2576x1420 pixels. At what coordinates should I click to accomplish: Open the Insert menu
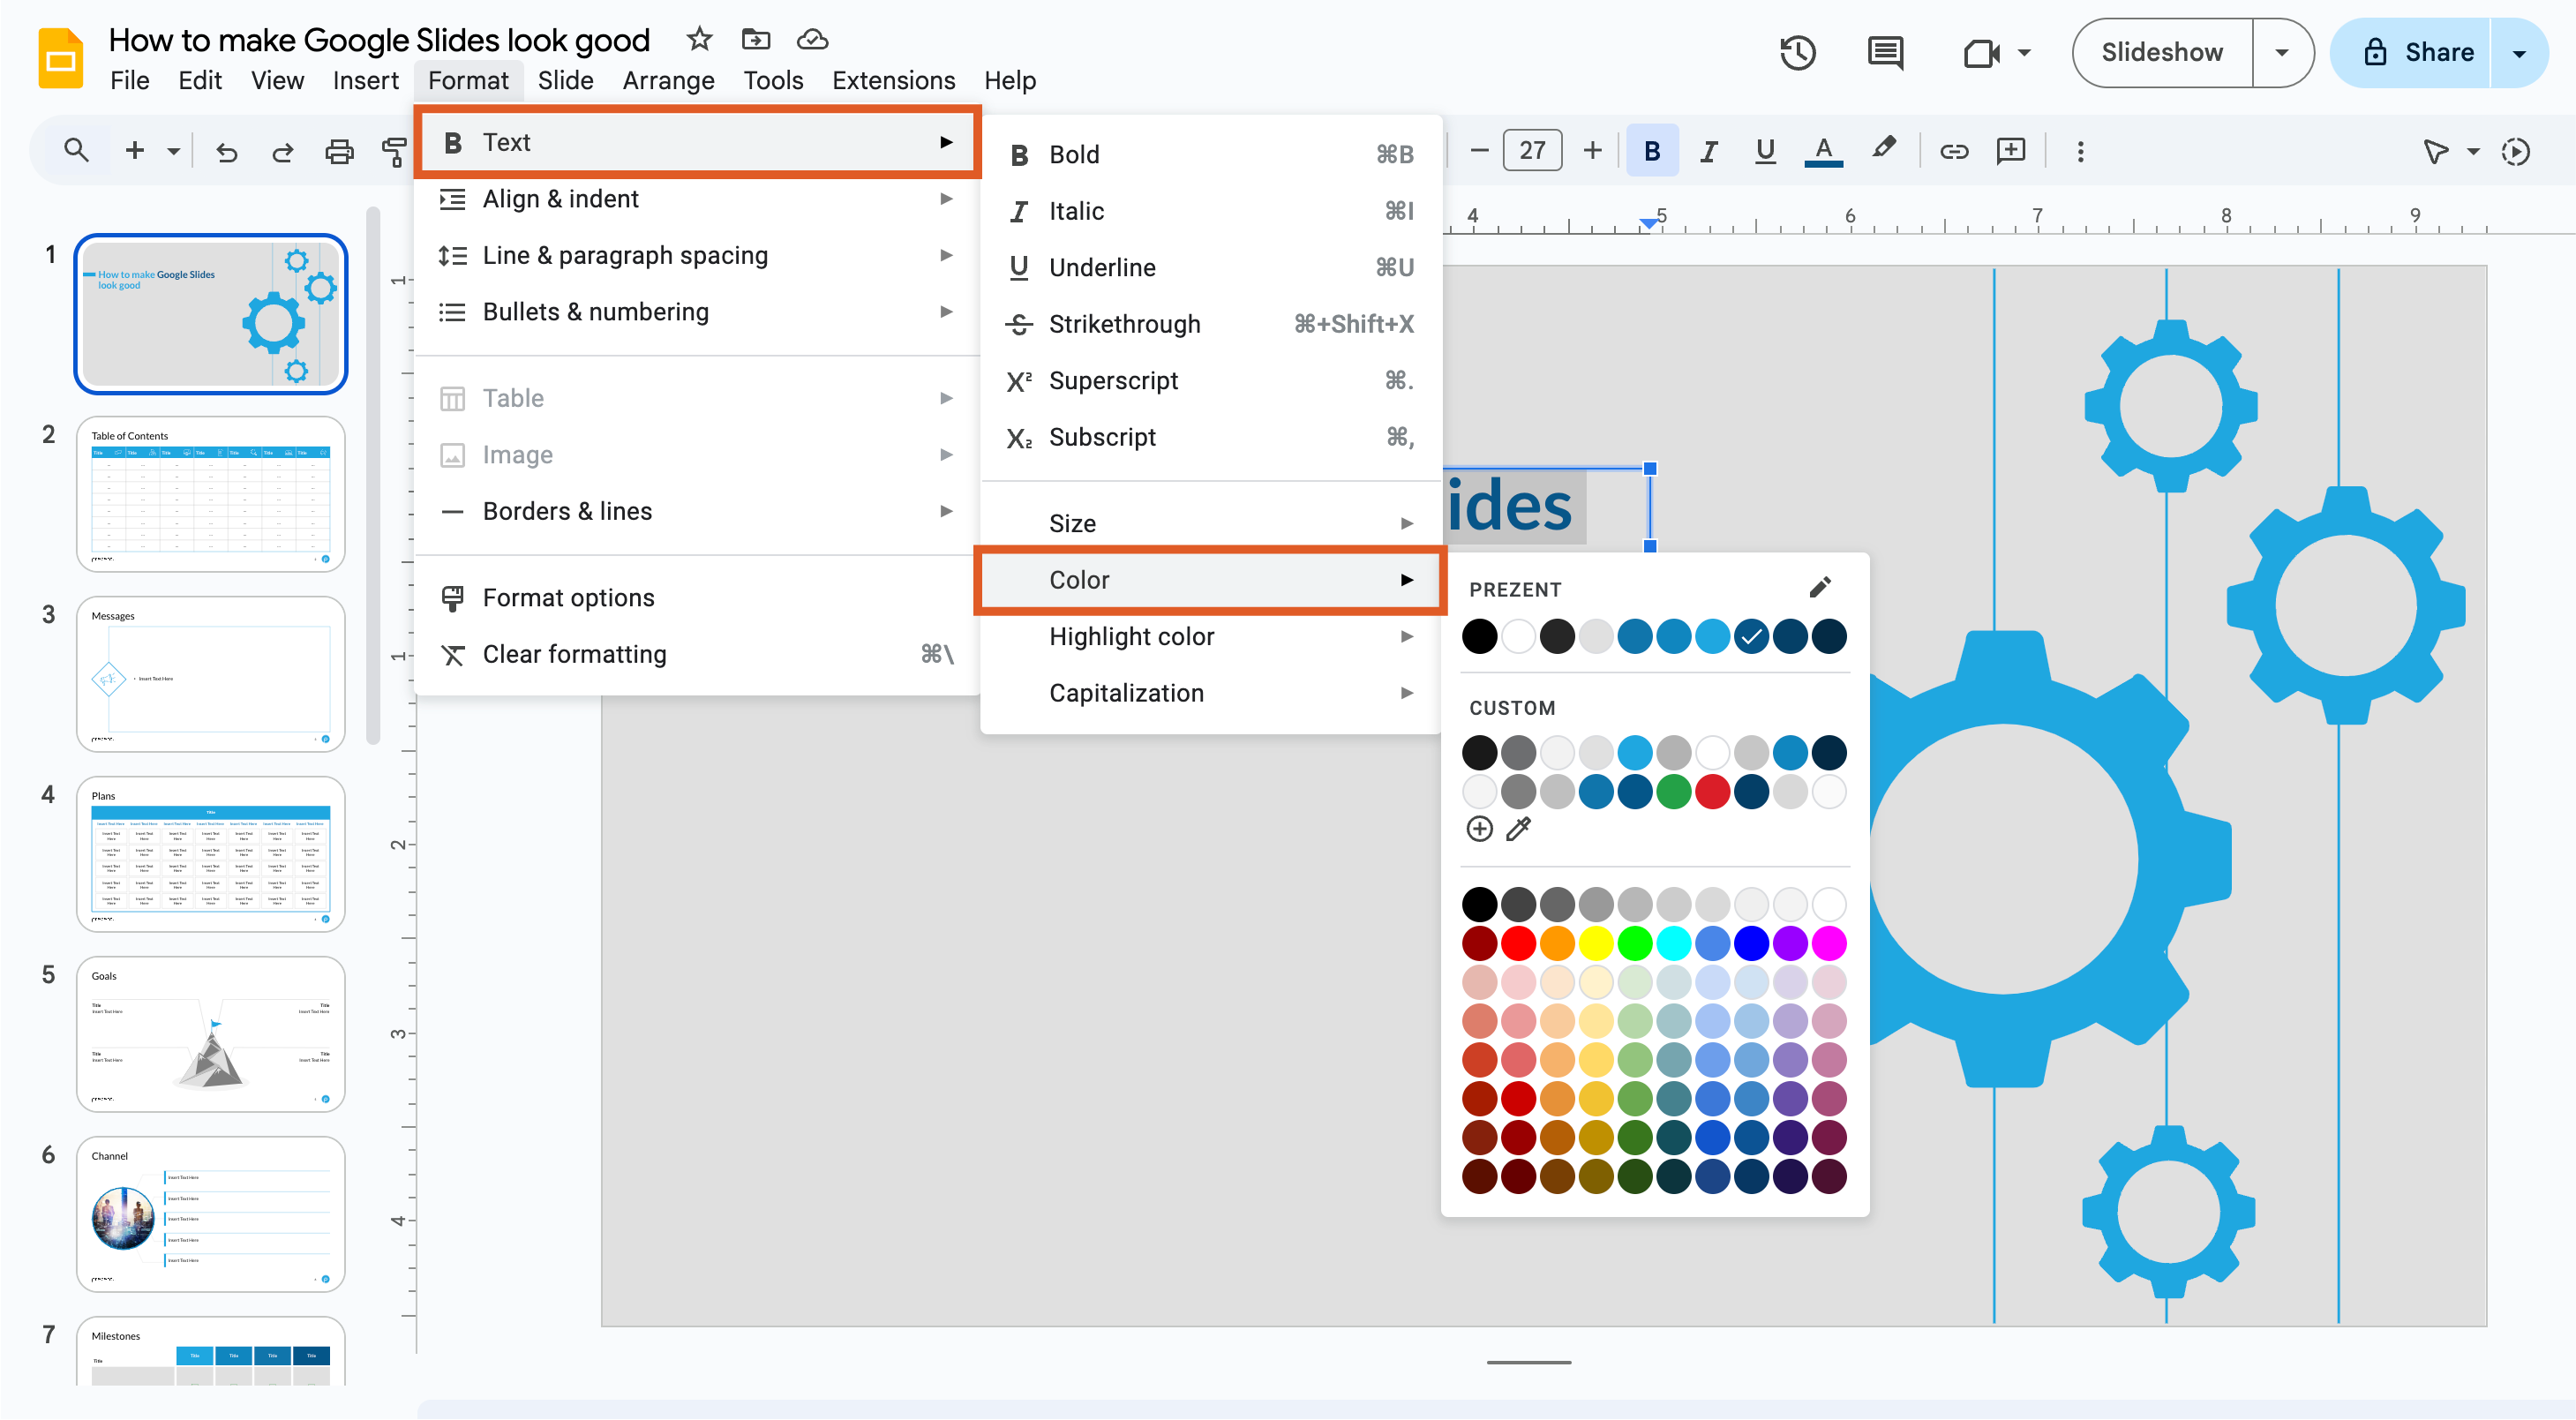click(x=365, y=80)
